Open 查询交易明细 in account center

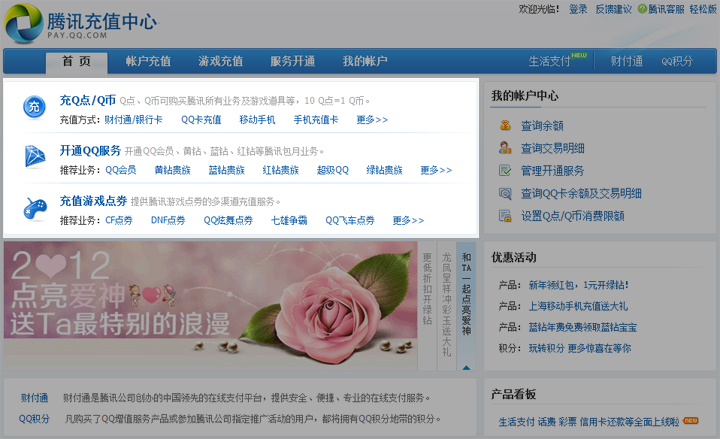coord(552,148)
